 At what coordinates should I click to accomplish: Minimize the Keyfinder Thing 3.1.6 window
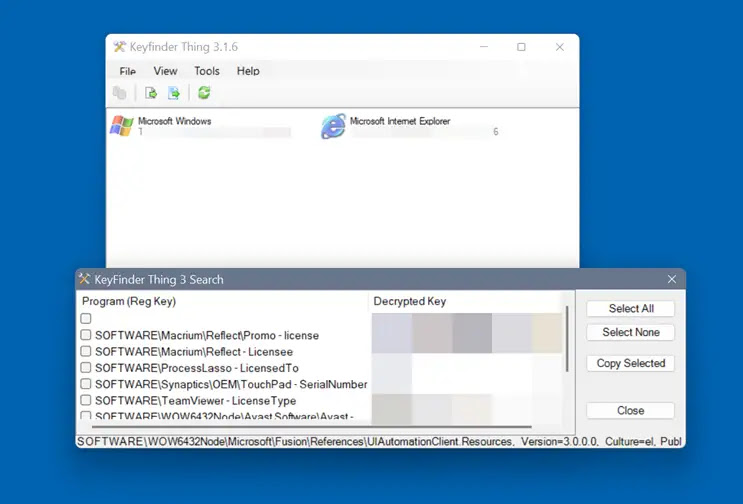coord(484,47)
